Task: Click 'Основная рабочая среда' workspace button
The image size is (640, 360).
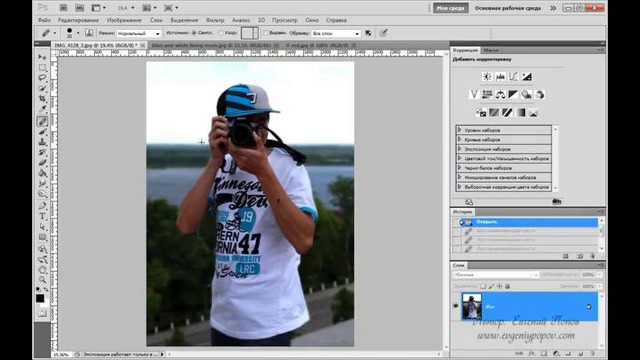Action: 508,8
